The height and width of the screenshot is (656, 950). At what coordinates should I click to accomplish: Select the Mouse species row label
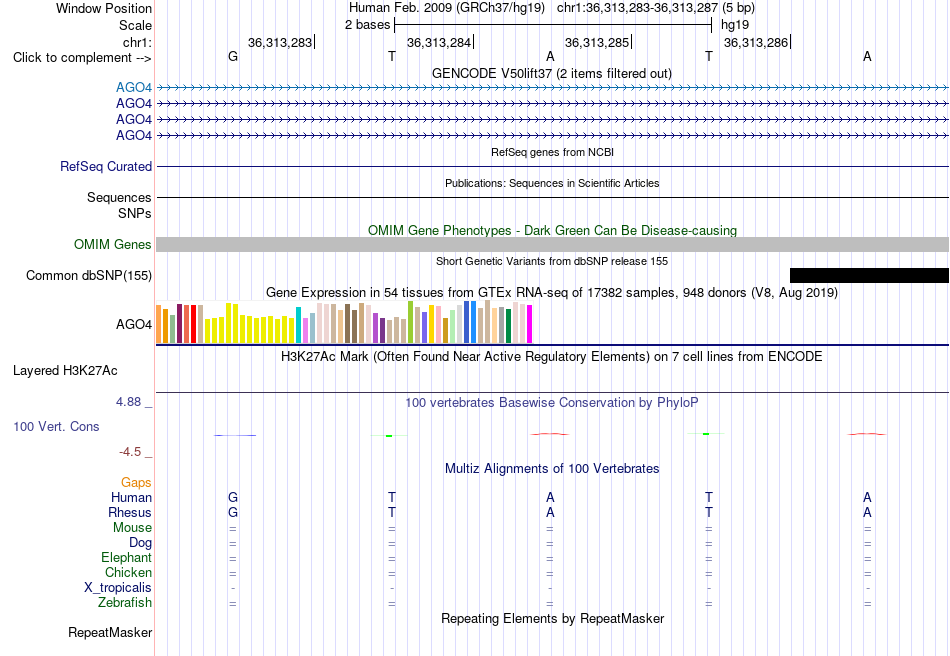coord(132,528)
